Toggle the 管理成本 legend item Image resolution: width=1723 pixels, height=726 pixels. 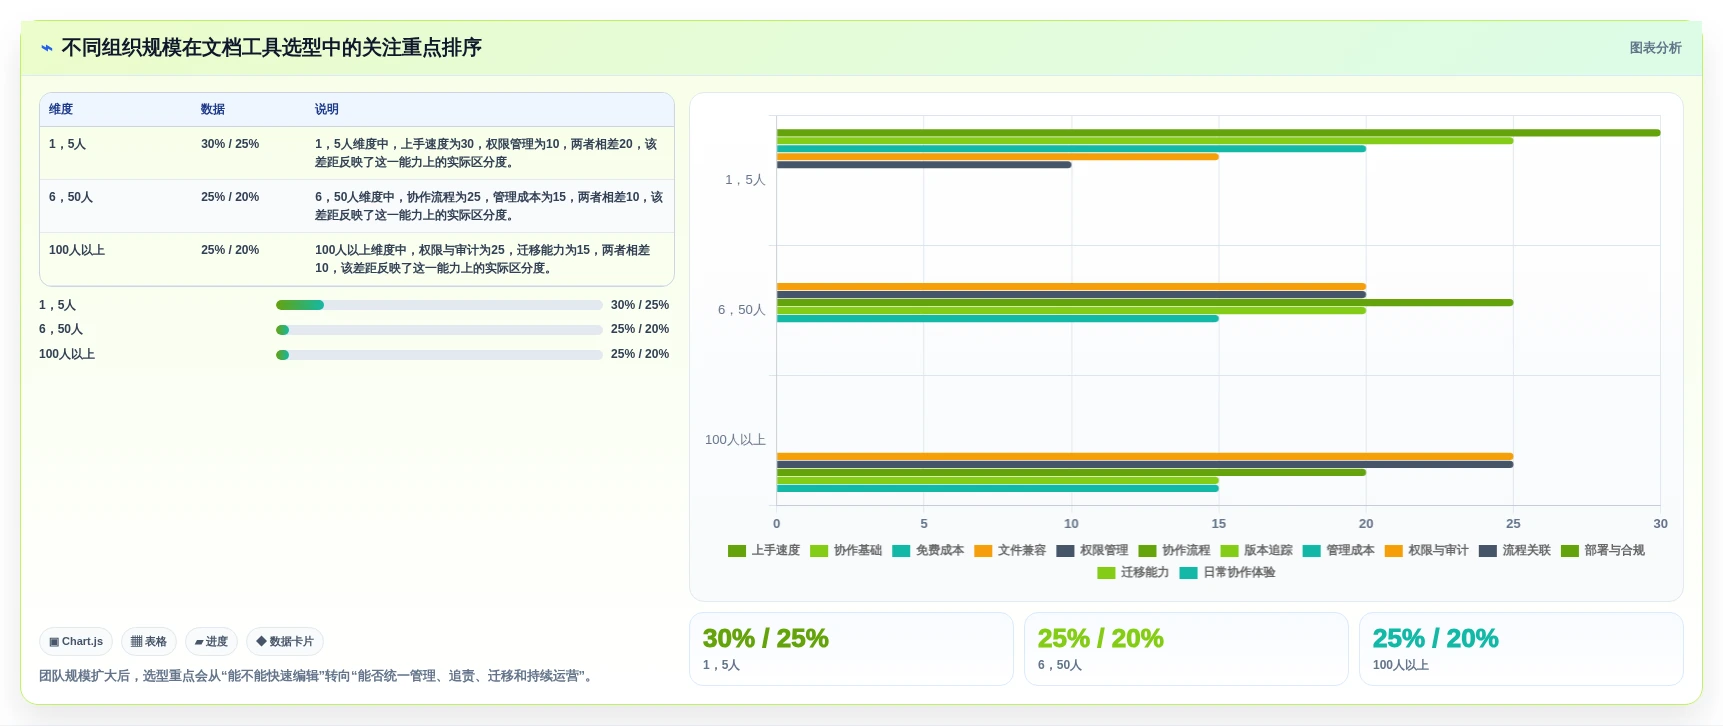(x=1338, y=551)
